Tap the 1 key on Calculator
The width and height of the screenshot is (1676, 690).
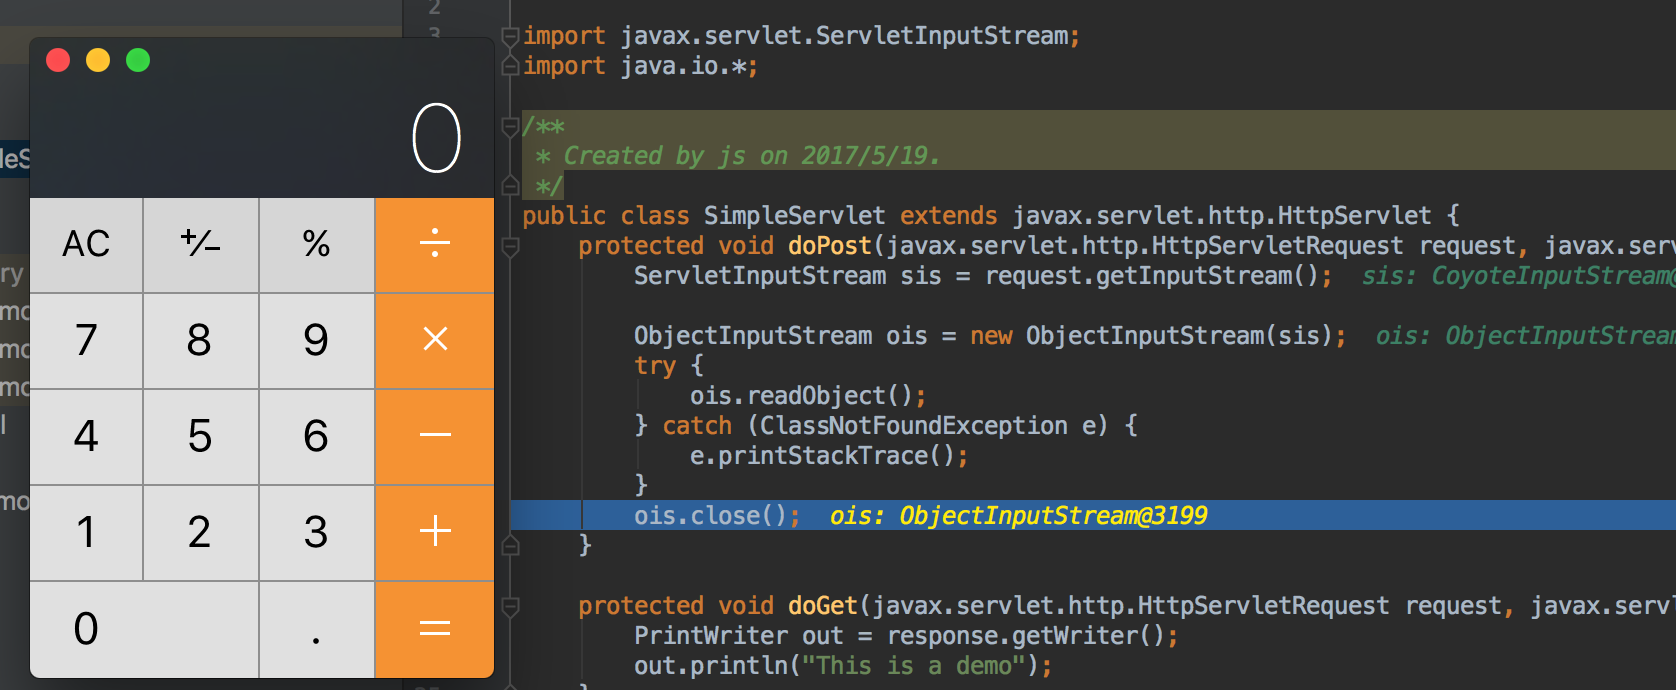86,532
